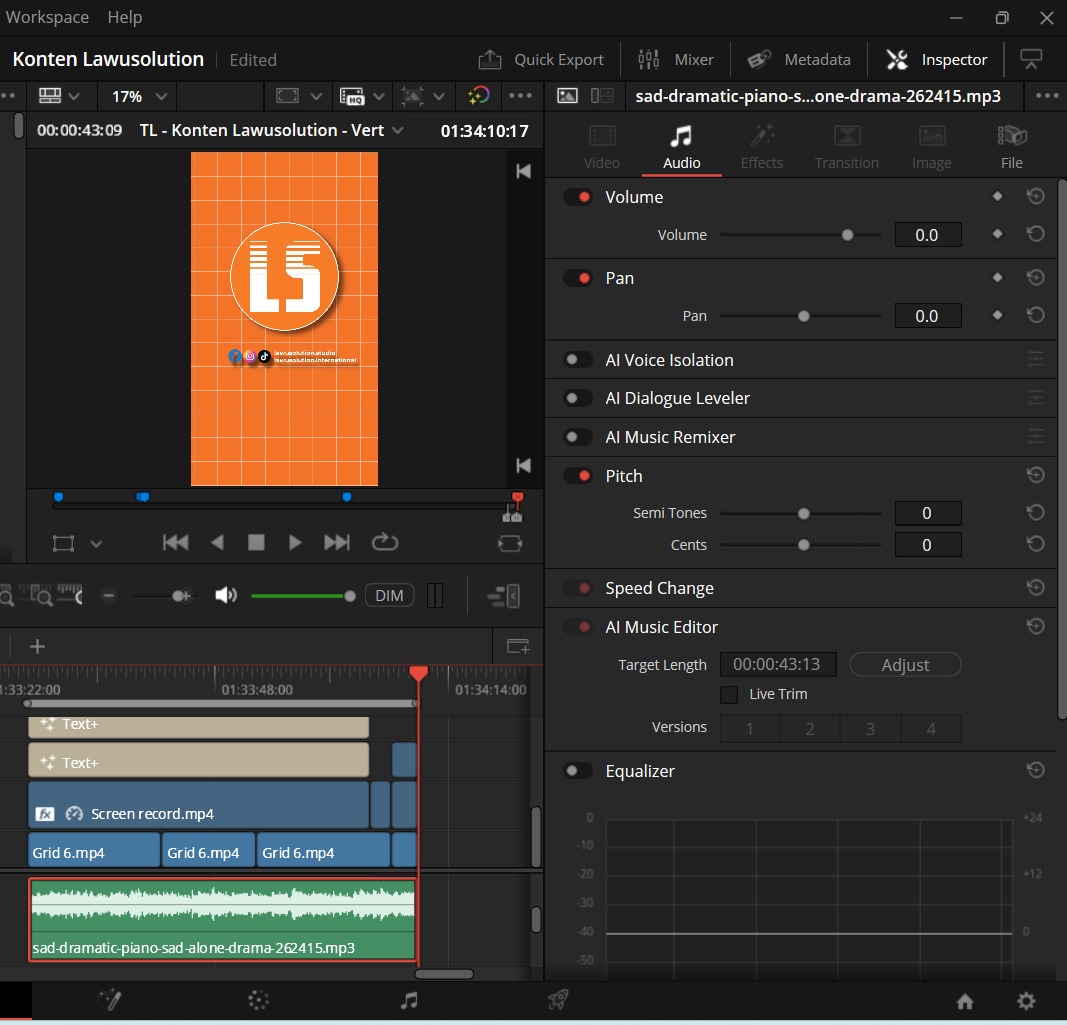The height and width of the screenshot is (1025, 1067).
Task: Toggle the AI Music Editor switch
Action: [x=578, y=627]
